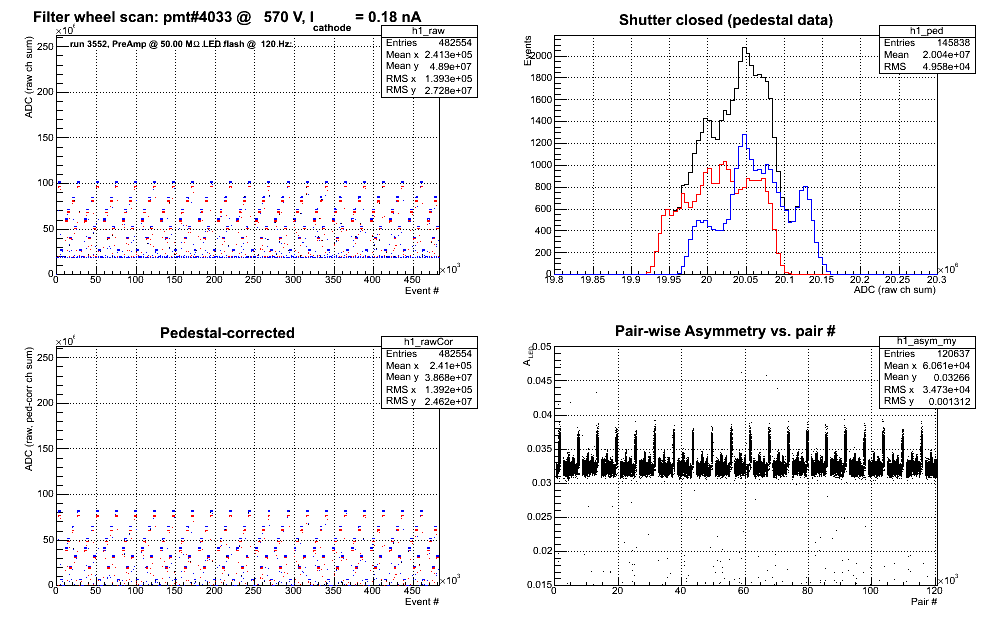Select the "0.035" tick label on the asymmetry axis
Viewport: 996px width, 622px height.
[539, 449]
